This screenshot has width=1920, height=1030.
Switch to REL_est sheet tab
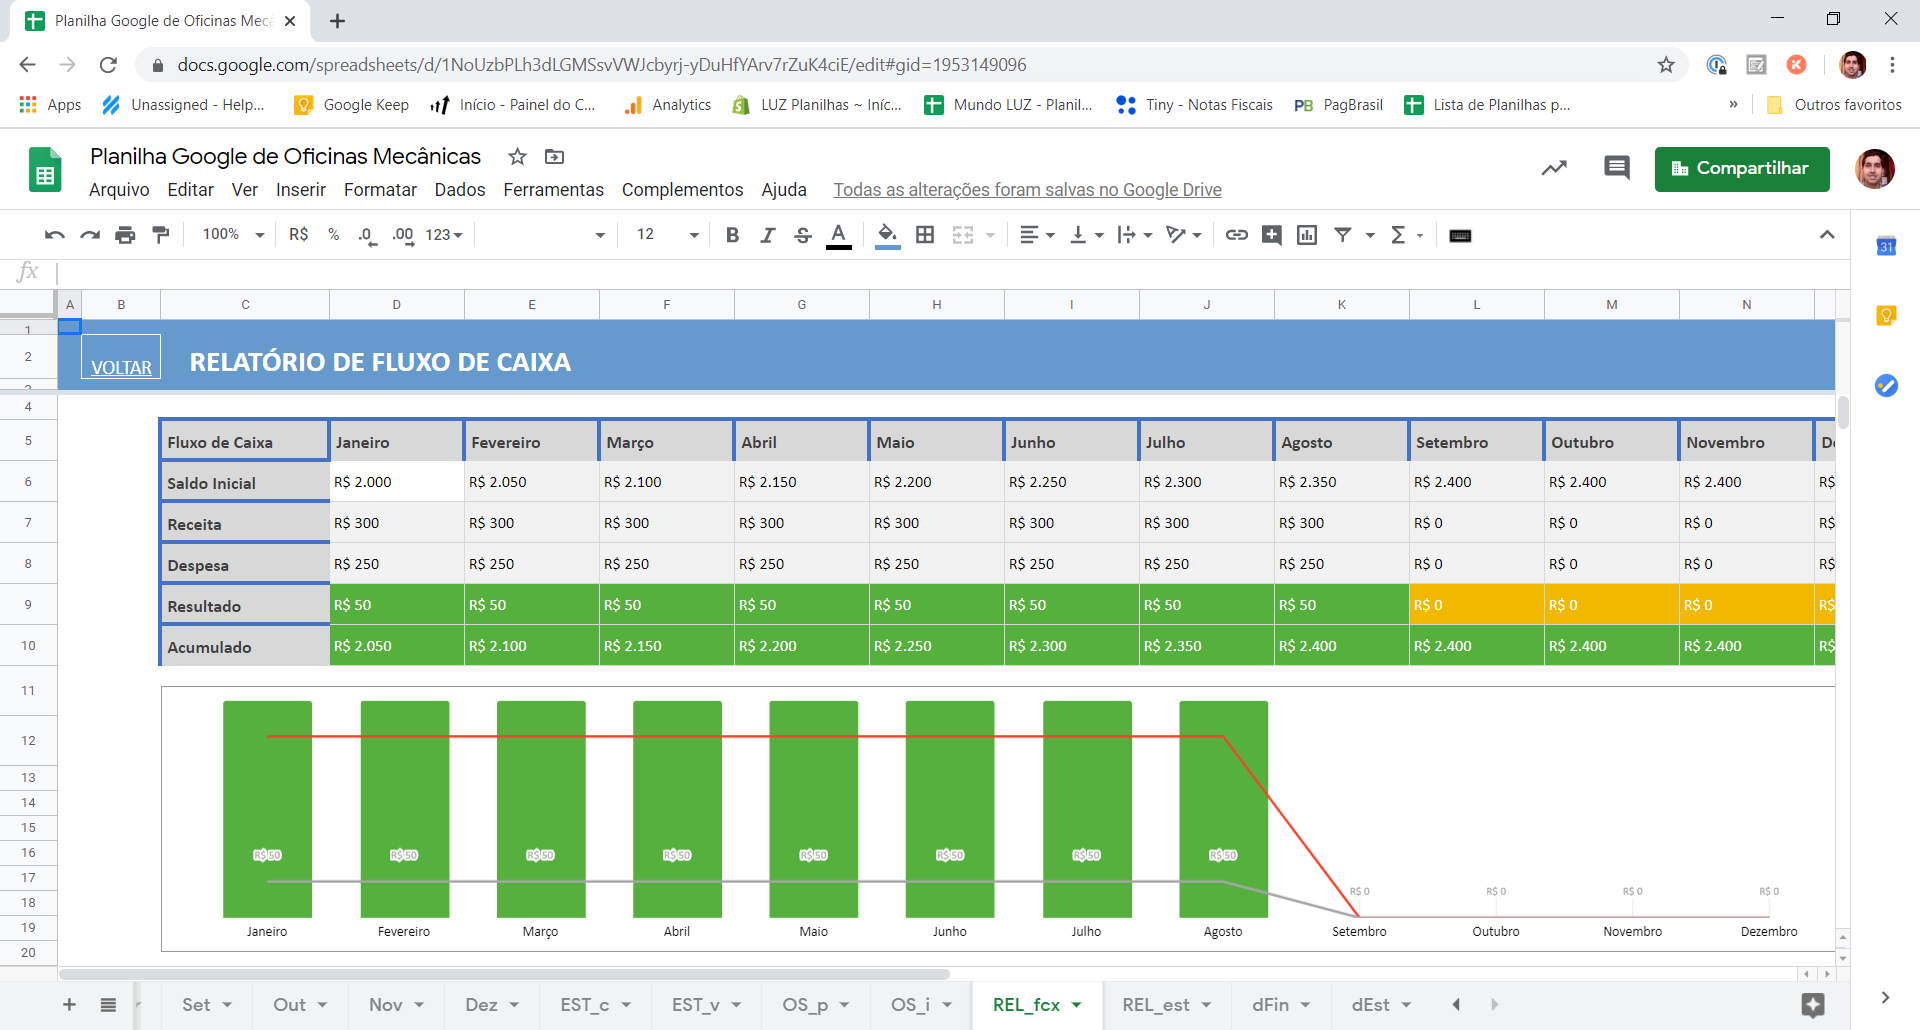coord(1167,1005)
